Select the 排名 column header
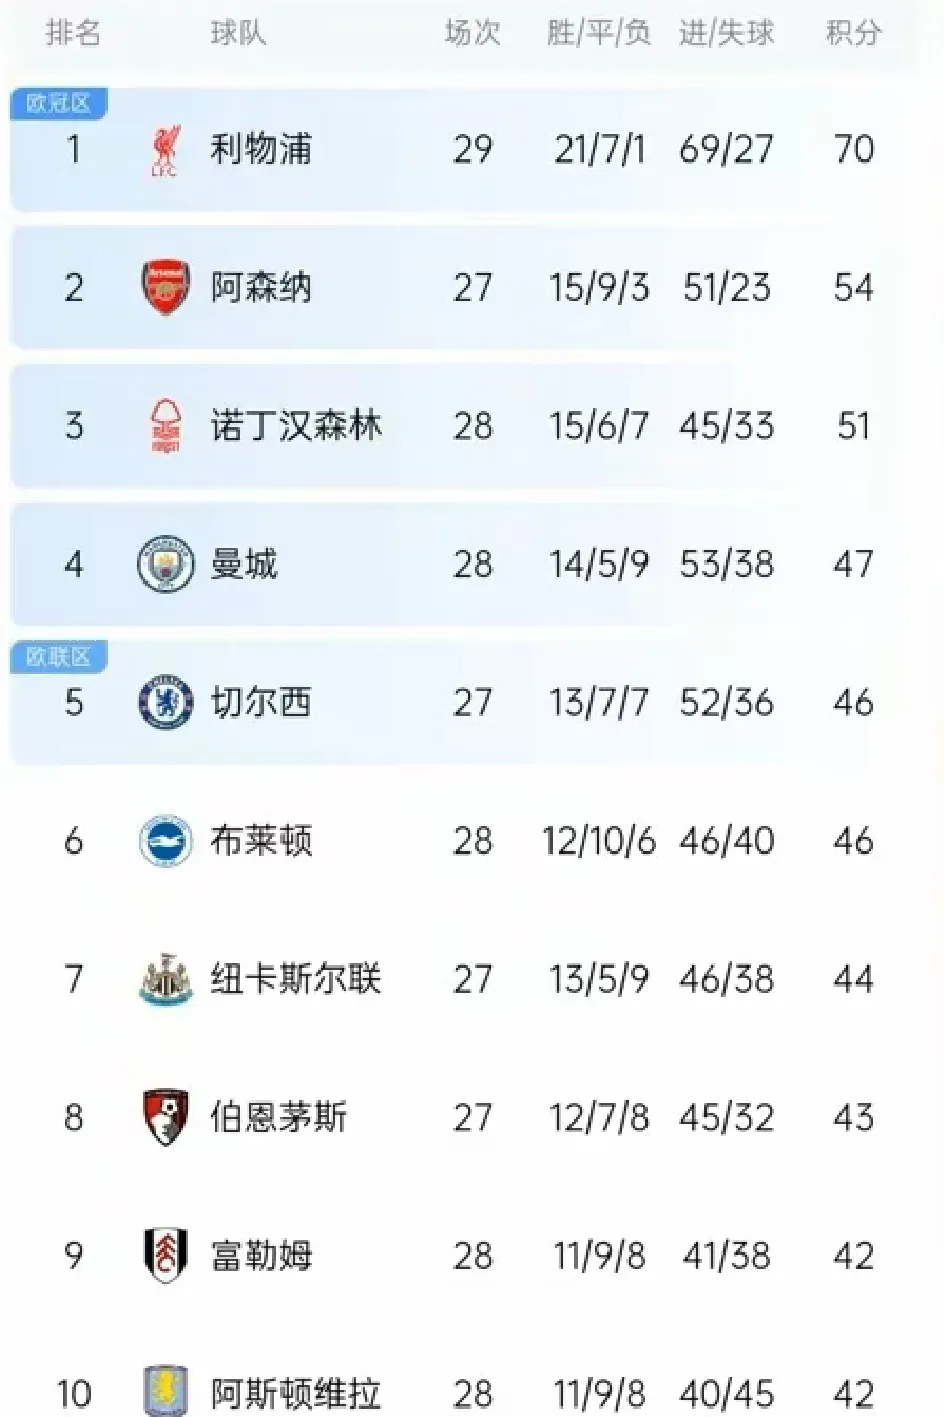This screenshot has height=1417, width=944. tap(73, 33)
